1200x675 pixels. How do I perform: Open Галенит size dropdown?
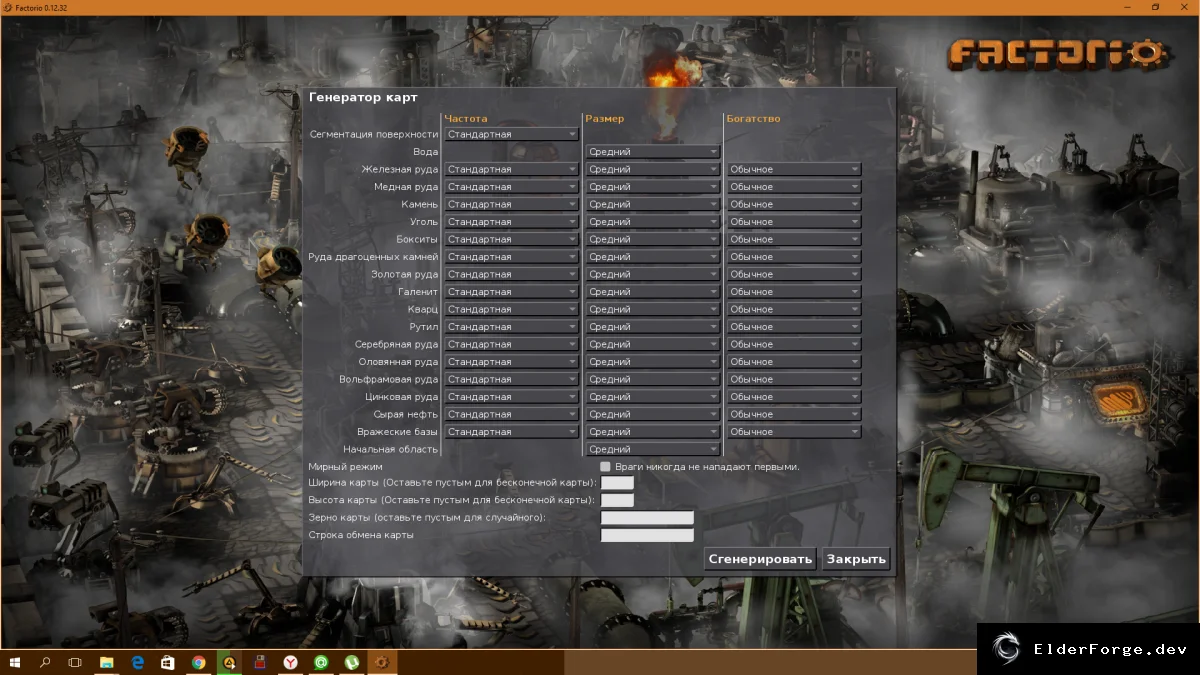[653, 292]
